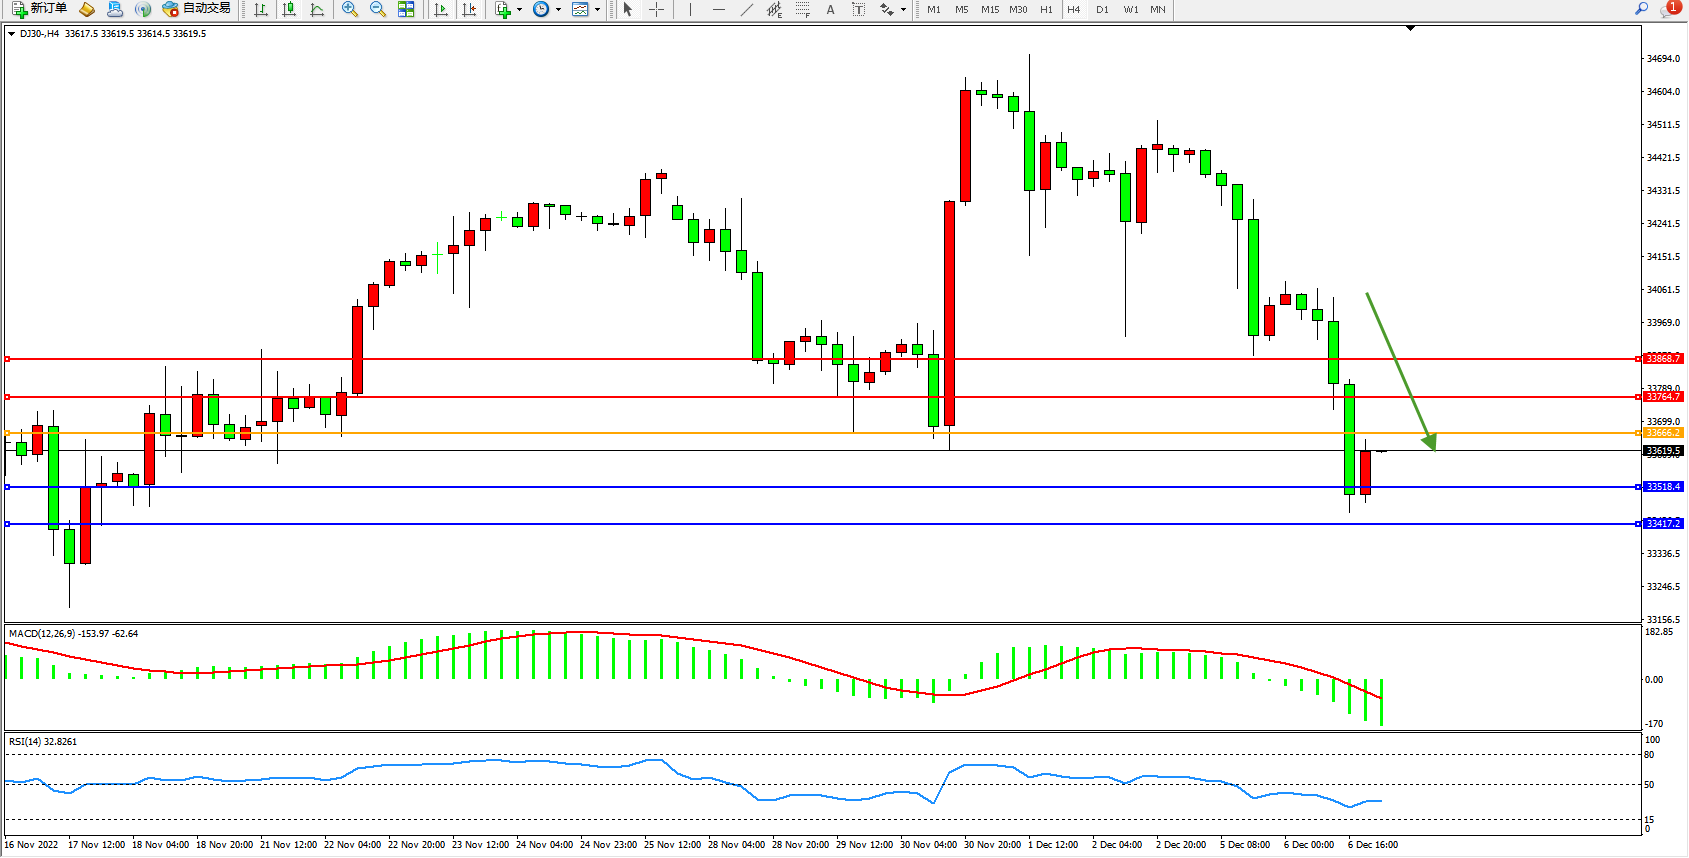This screenshot has height=858, width=1689.
Task: Click the red 33868.7 price level label
Action: (1663, 358)
